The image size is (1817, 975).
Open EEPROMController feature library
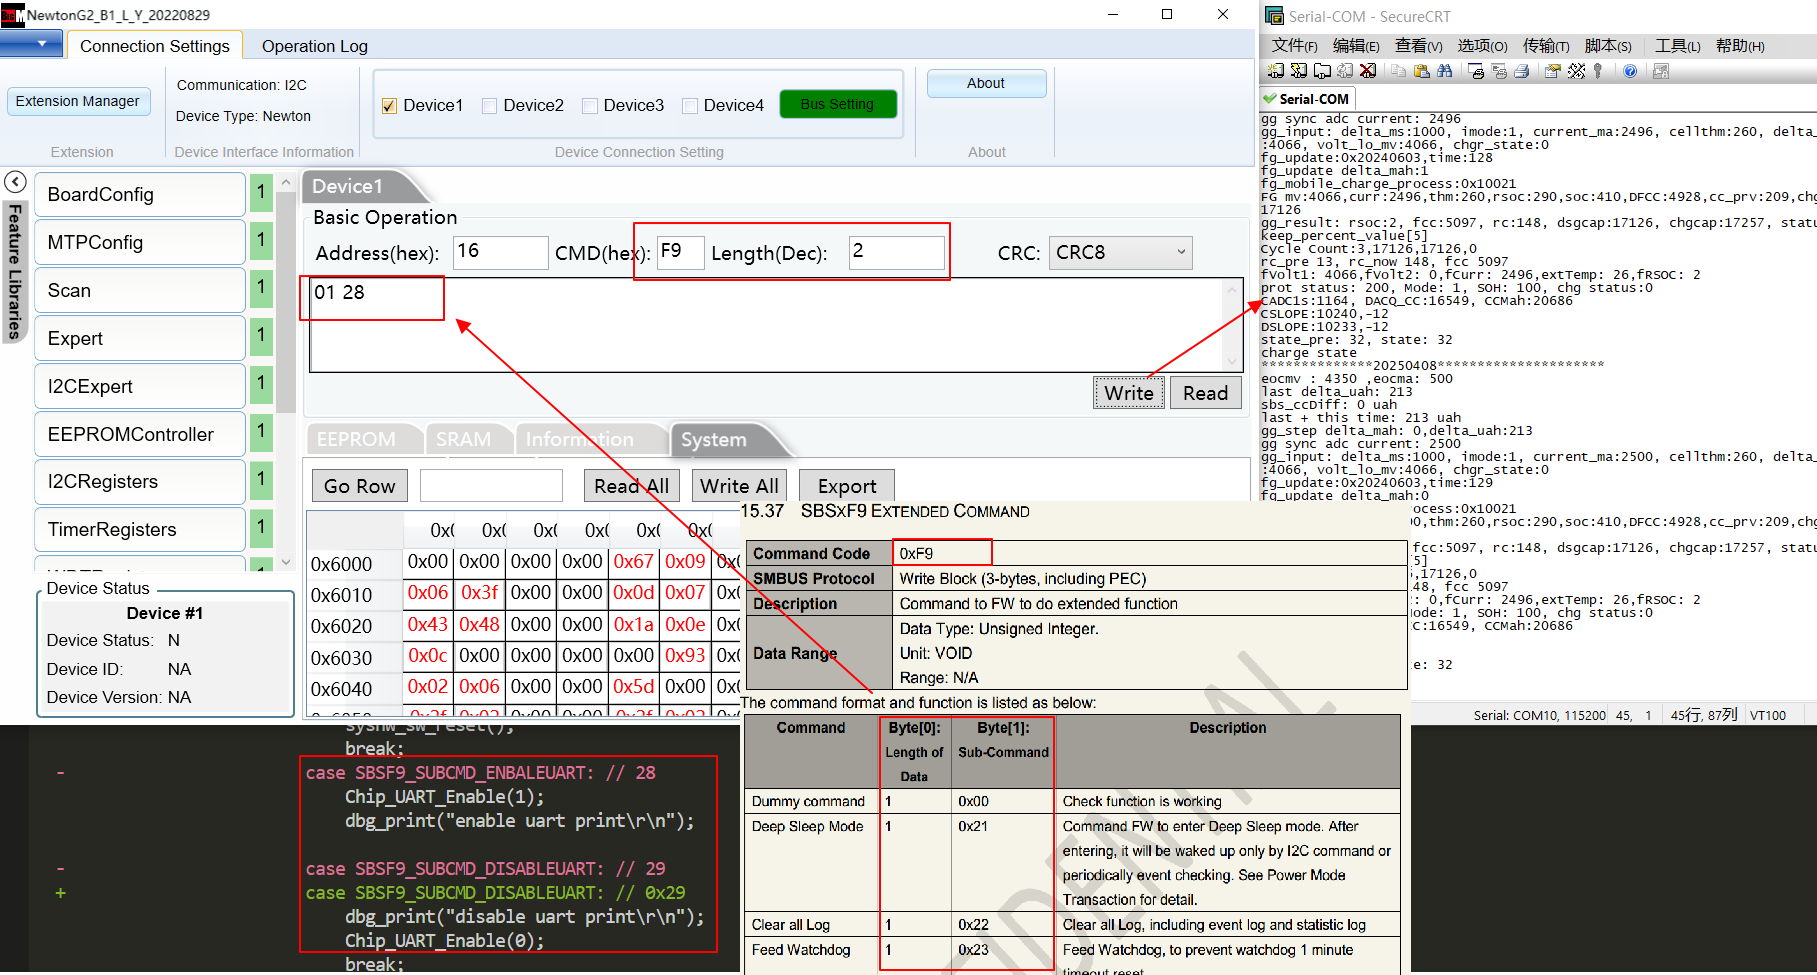tap(140, 434)
